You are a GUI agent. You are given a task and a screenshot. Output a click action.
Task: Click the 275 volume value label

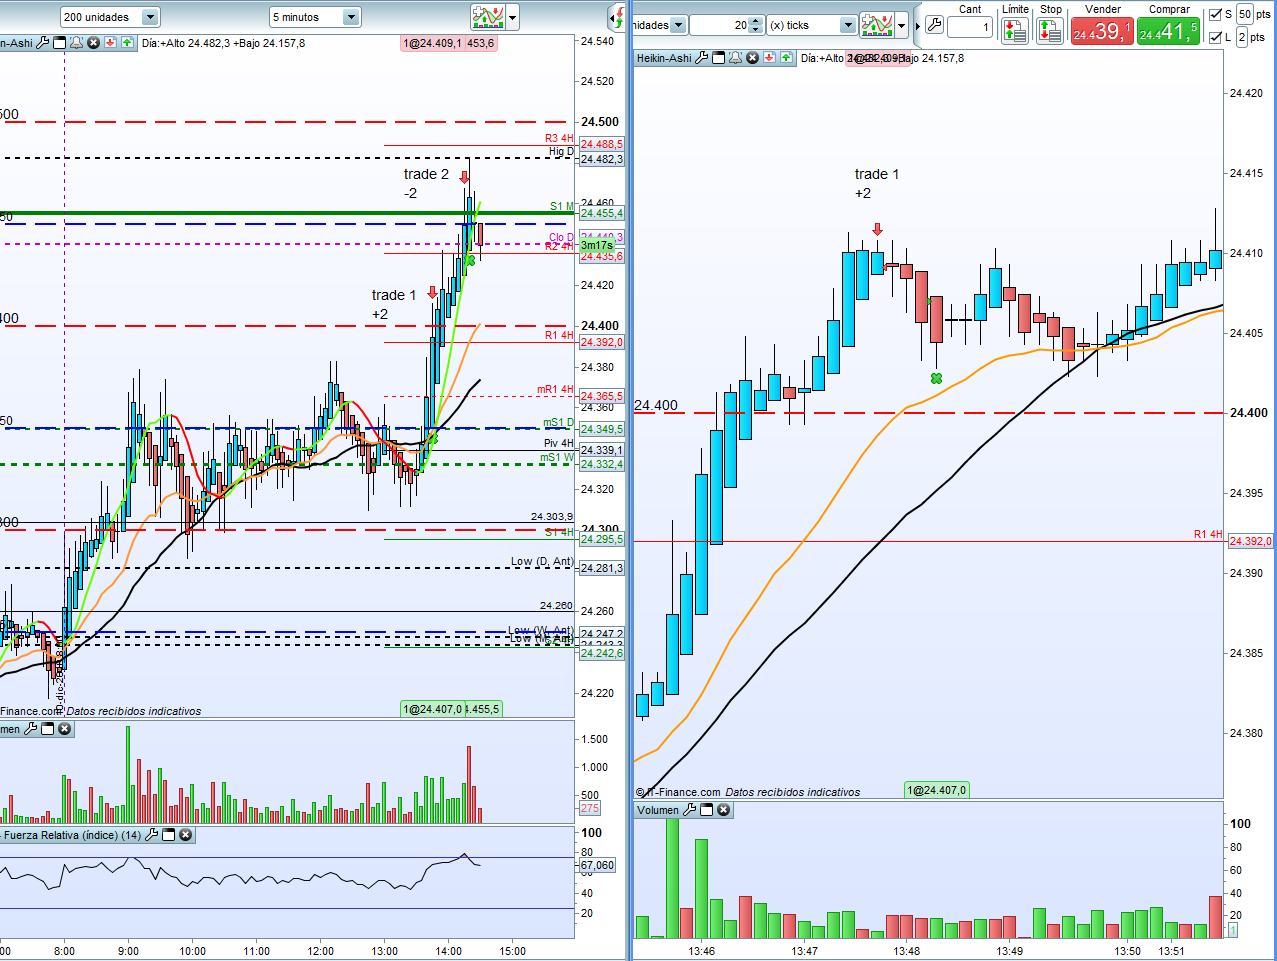(x=590, y=808)
